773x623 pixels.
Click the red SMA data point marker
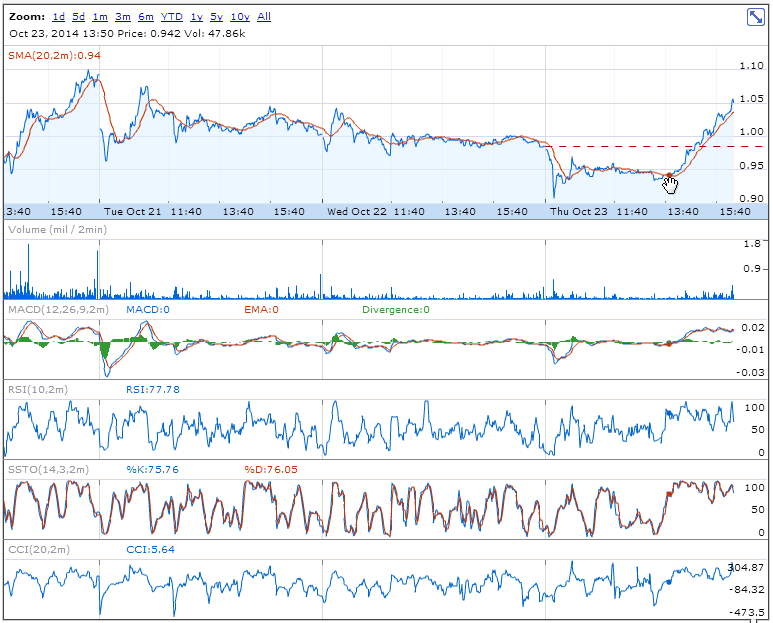coord(669,175)
